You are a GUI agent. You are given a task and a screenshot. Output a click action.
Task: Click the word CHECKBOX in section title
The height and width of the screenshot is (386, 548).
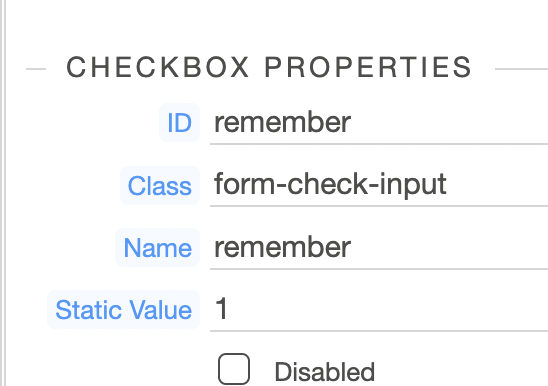click(158, 67)
